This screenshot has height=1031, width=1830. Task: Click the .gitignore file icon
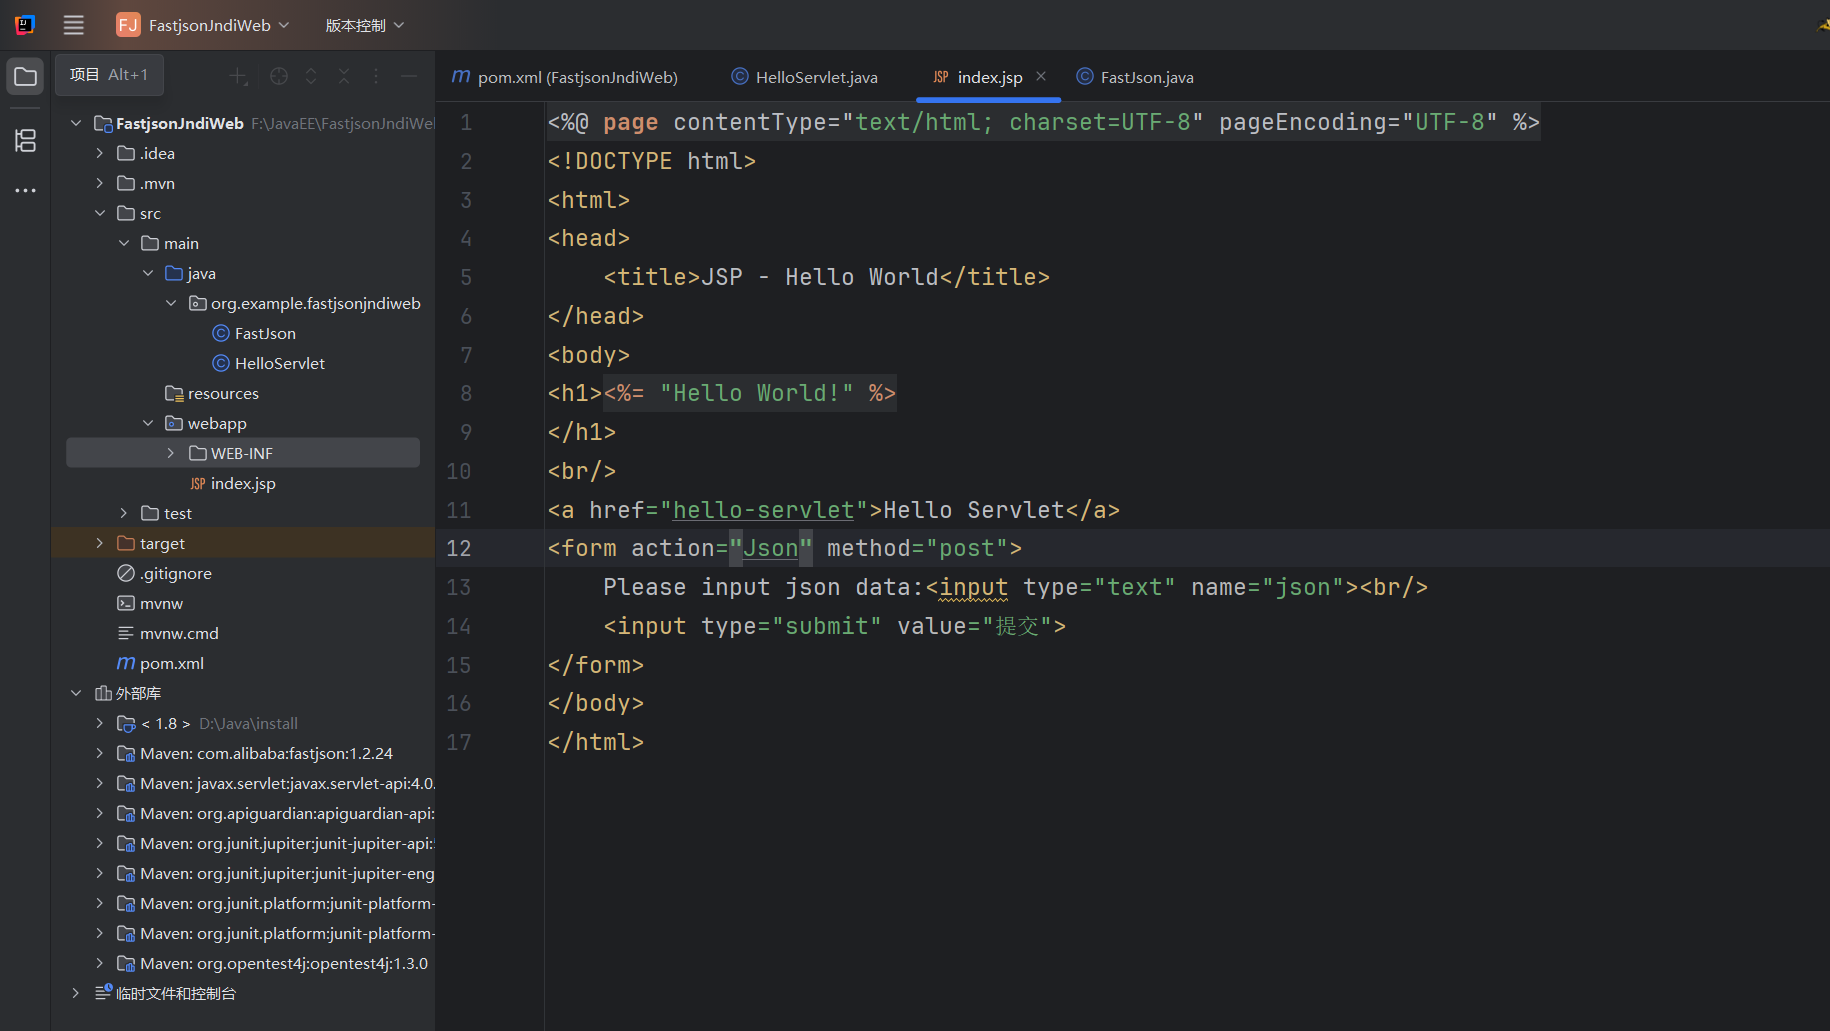[x=126, y=573]
